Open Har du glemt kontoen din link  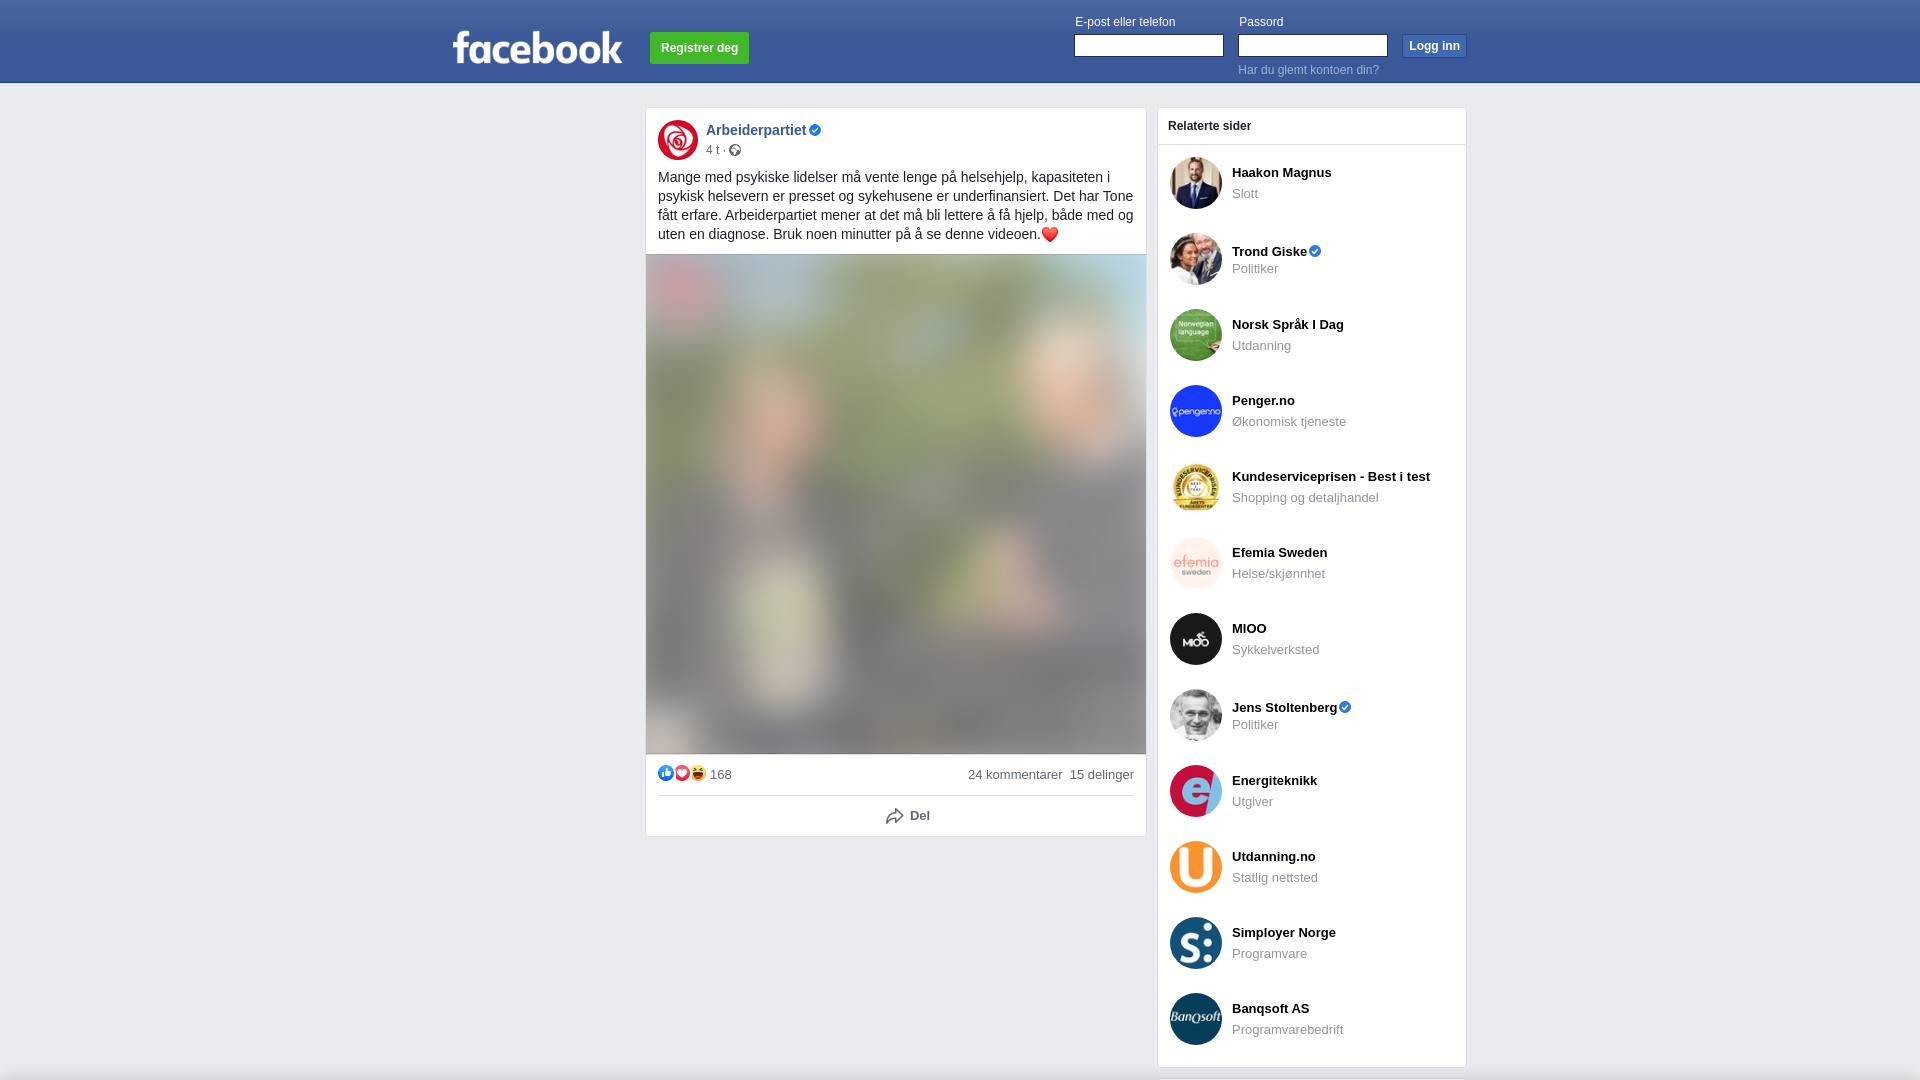click(x=1308, y=70)
